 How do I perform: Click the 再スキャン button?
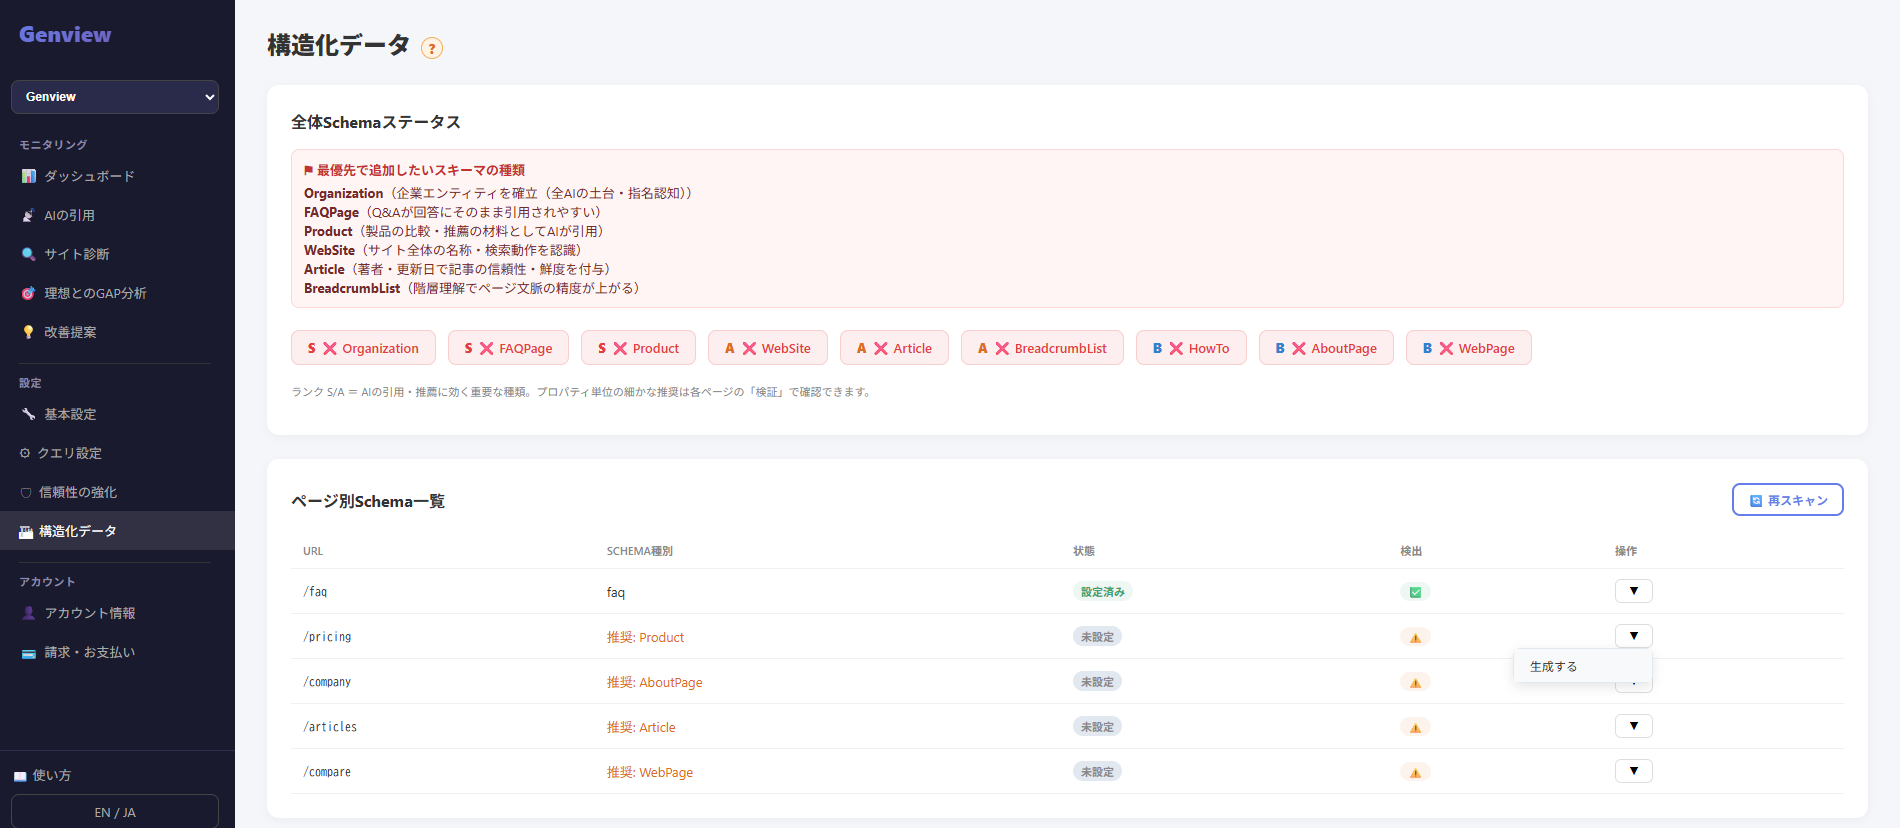pyautogui.click(x=1787, y=500)
